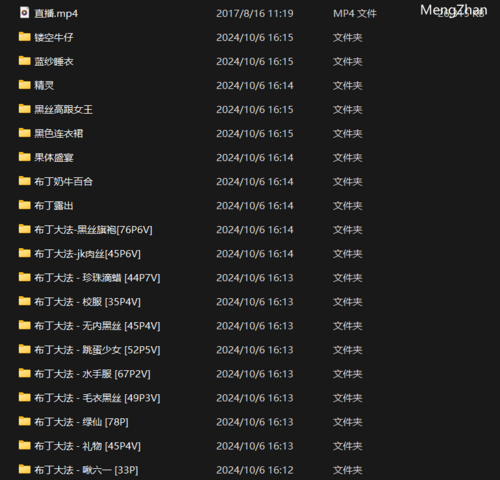
Task: Select the name 布丁大法 - 啾六一 [33P]
Action: (x=86, y=470)
